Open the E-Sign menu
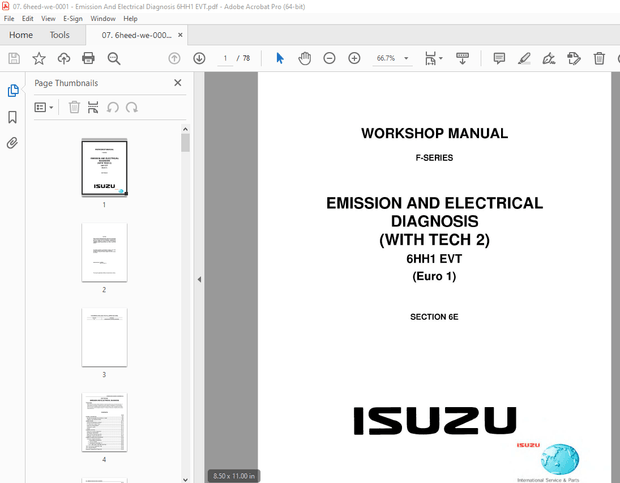The width and height of the screenshot is (620, 483). pyautogui.click(x=73, y=19)
